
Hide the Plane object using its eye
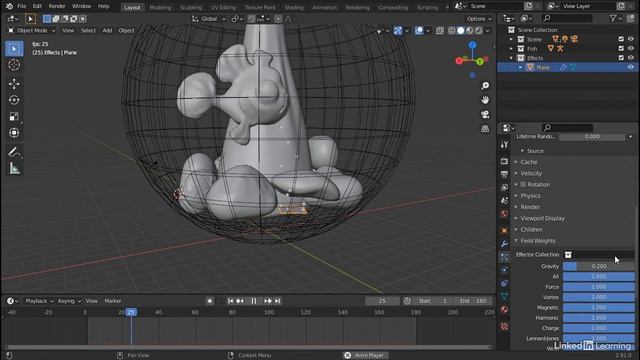coord(631,67)
